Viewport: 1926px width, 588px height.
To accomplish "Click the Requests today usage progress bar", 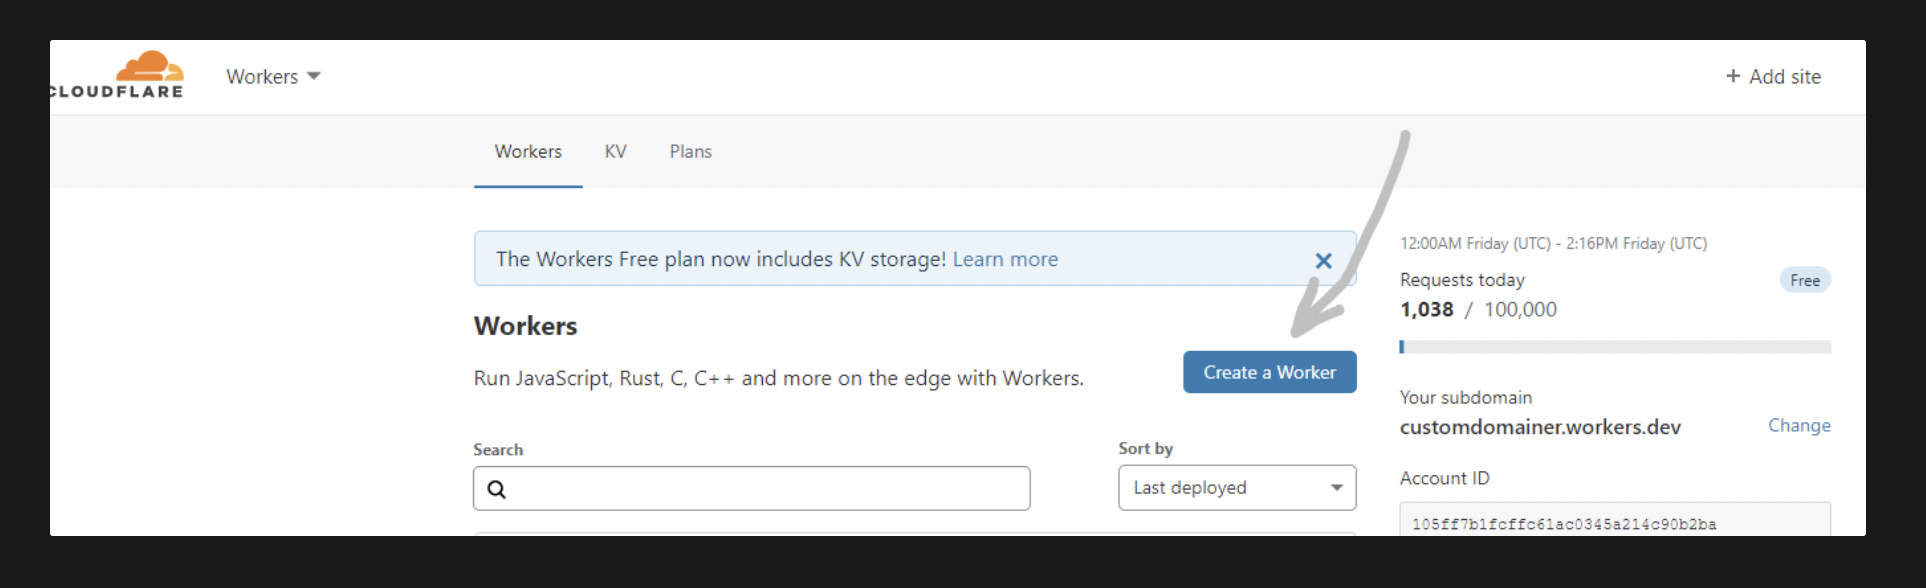I will [1614, 347].
